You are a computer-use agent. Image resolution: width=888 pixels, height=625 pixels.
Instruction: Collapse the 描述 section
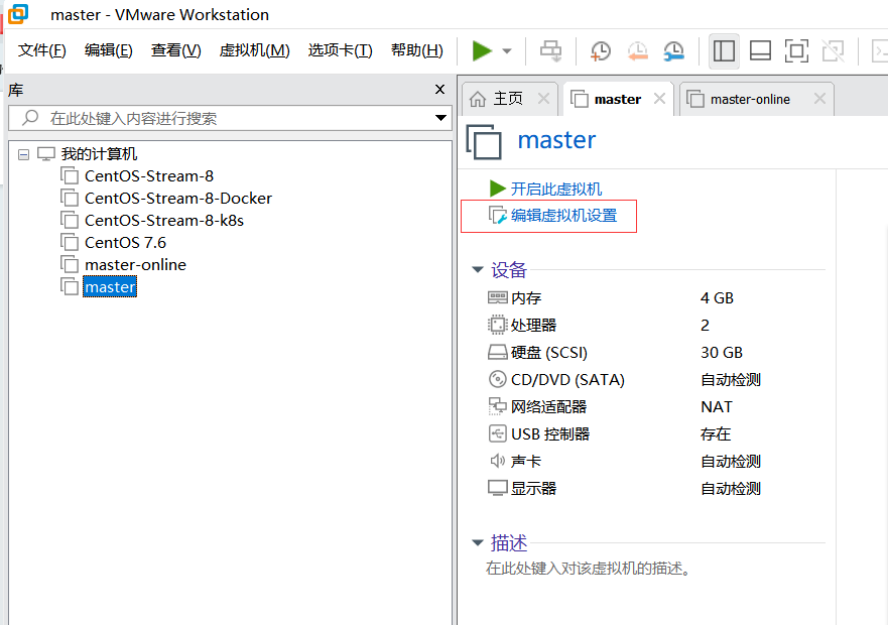click(477, 543)
